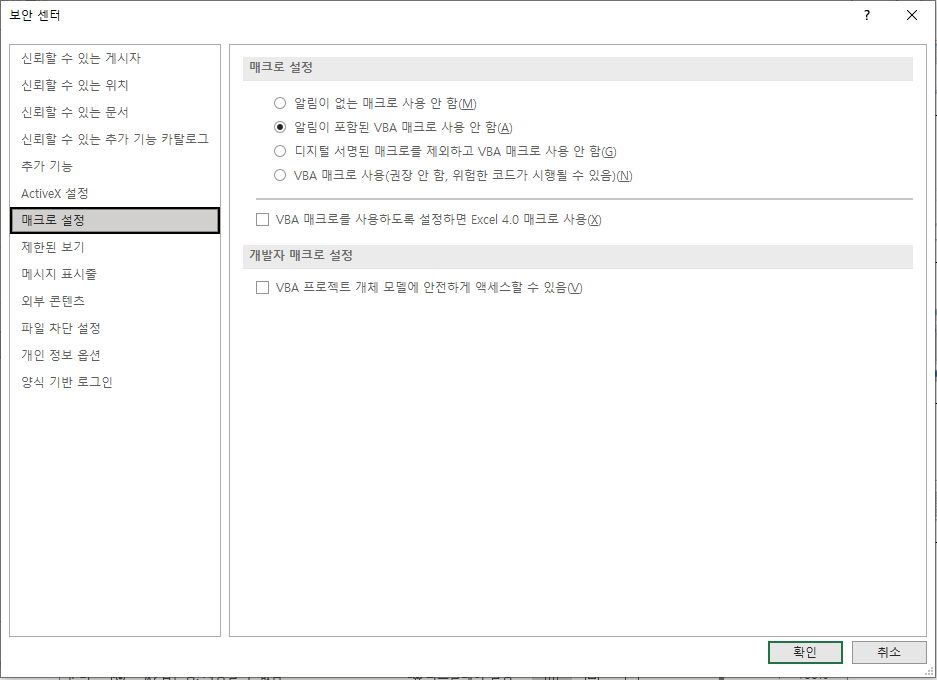Image resolution: width=937 pixels, height=680 pixels.
Task: Click the '매크로 설정' section header text
Action: [281, 68]
